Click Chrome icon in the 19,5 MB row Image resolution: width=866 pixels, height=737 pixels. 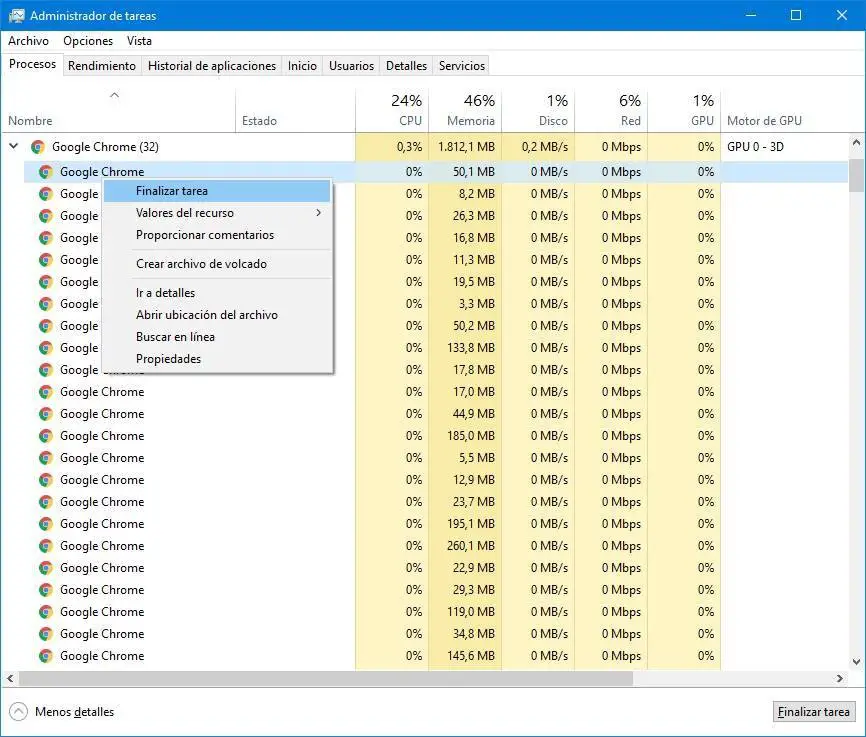point(46,282)
